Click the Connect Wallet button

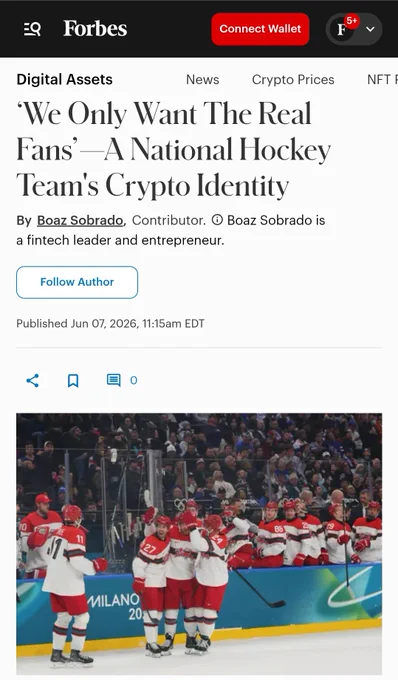coord(260,29)
